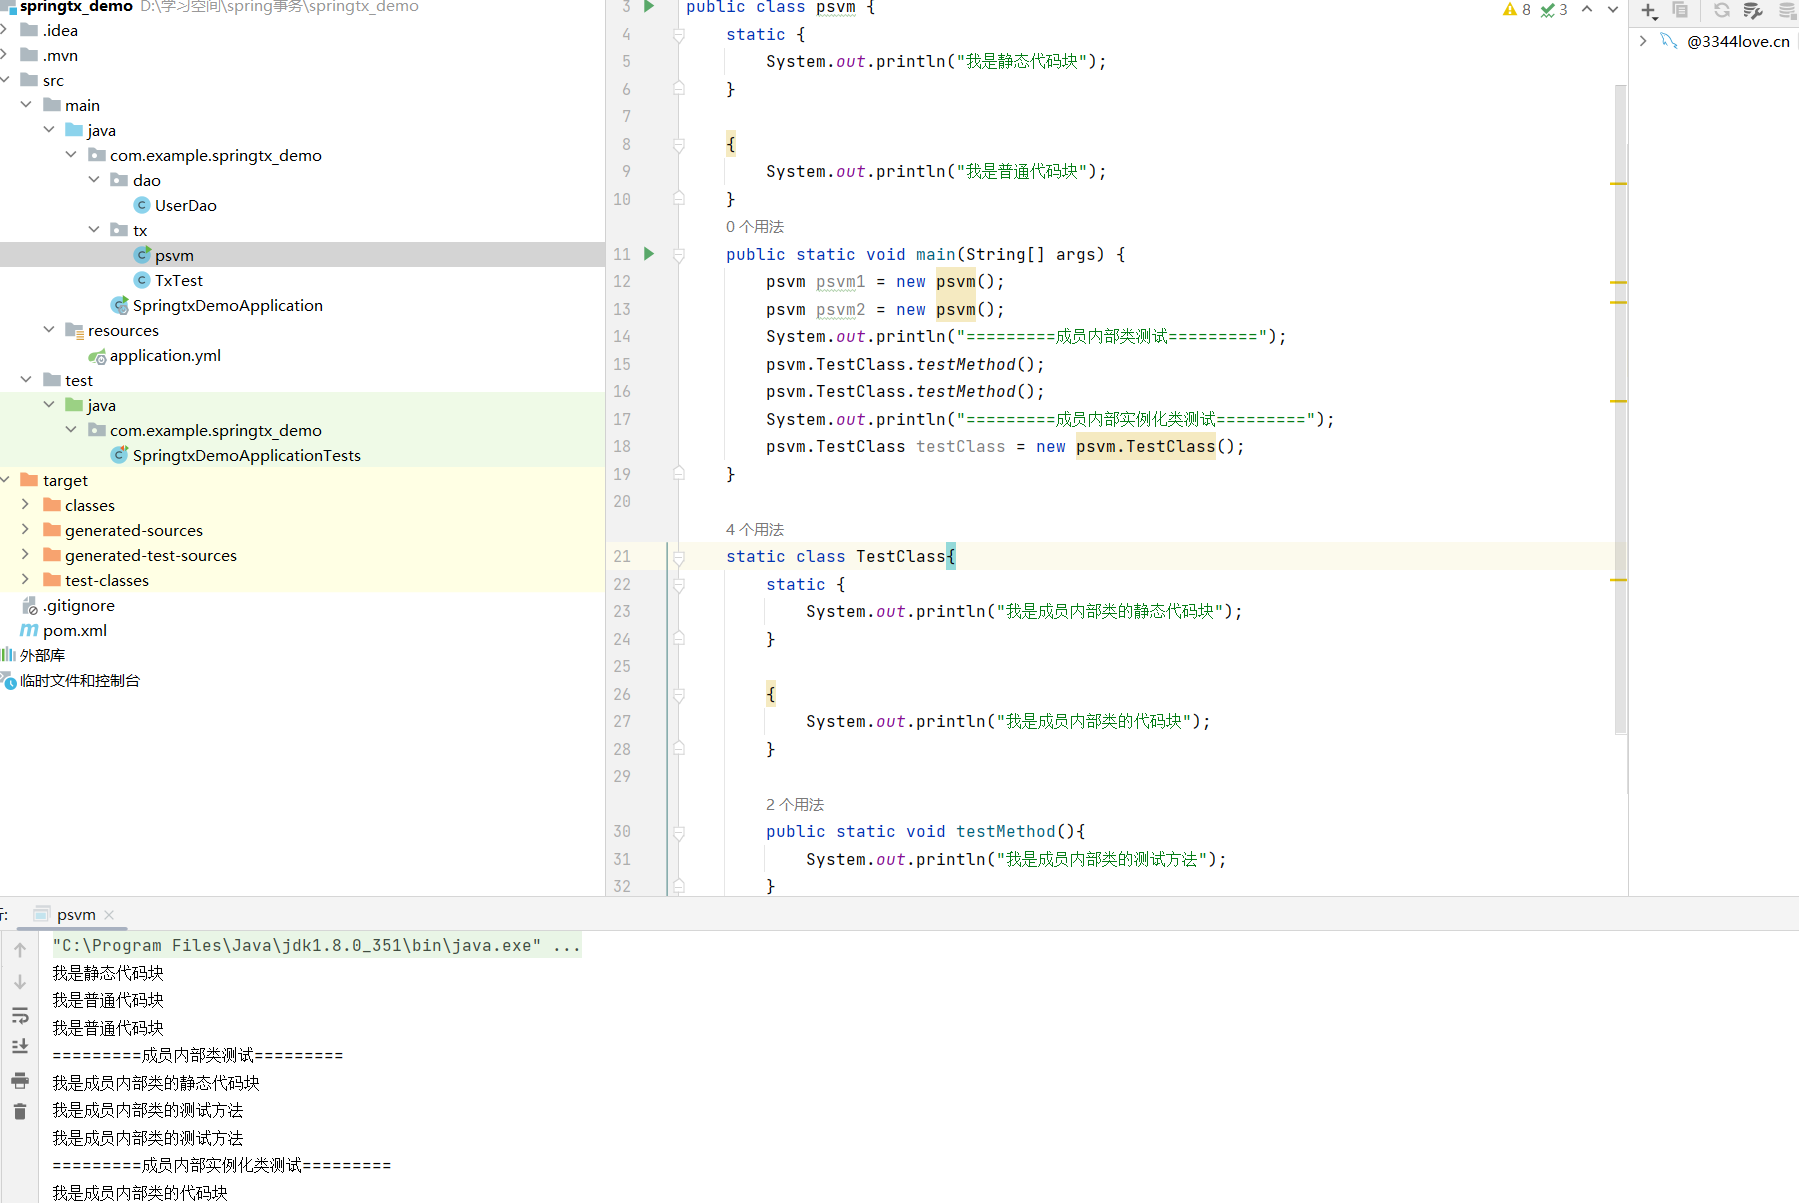This screenshot has height=1203, width=1799.
Task: Click the add data source plus button
Action: click(1648, 11)
